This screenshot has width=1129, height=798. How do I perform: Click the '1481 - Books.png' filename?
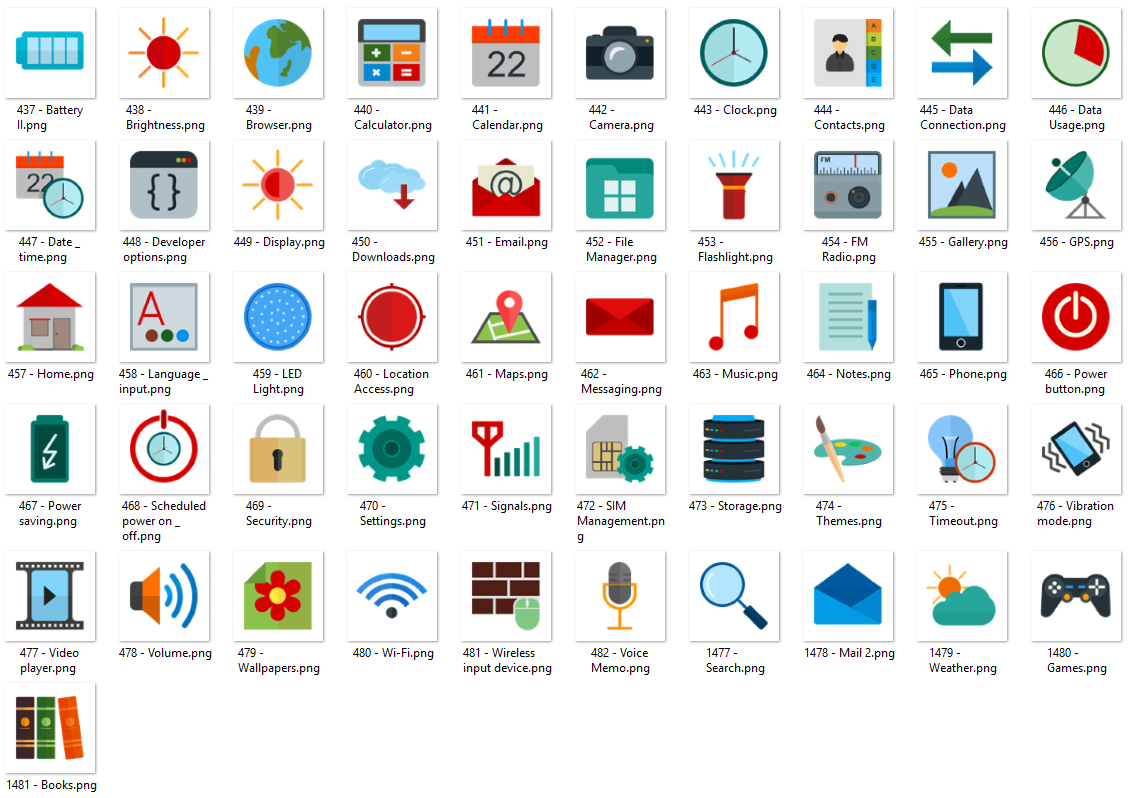[x=52, y=785]
